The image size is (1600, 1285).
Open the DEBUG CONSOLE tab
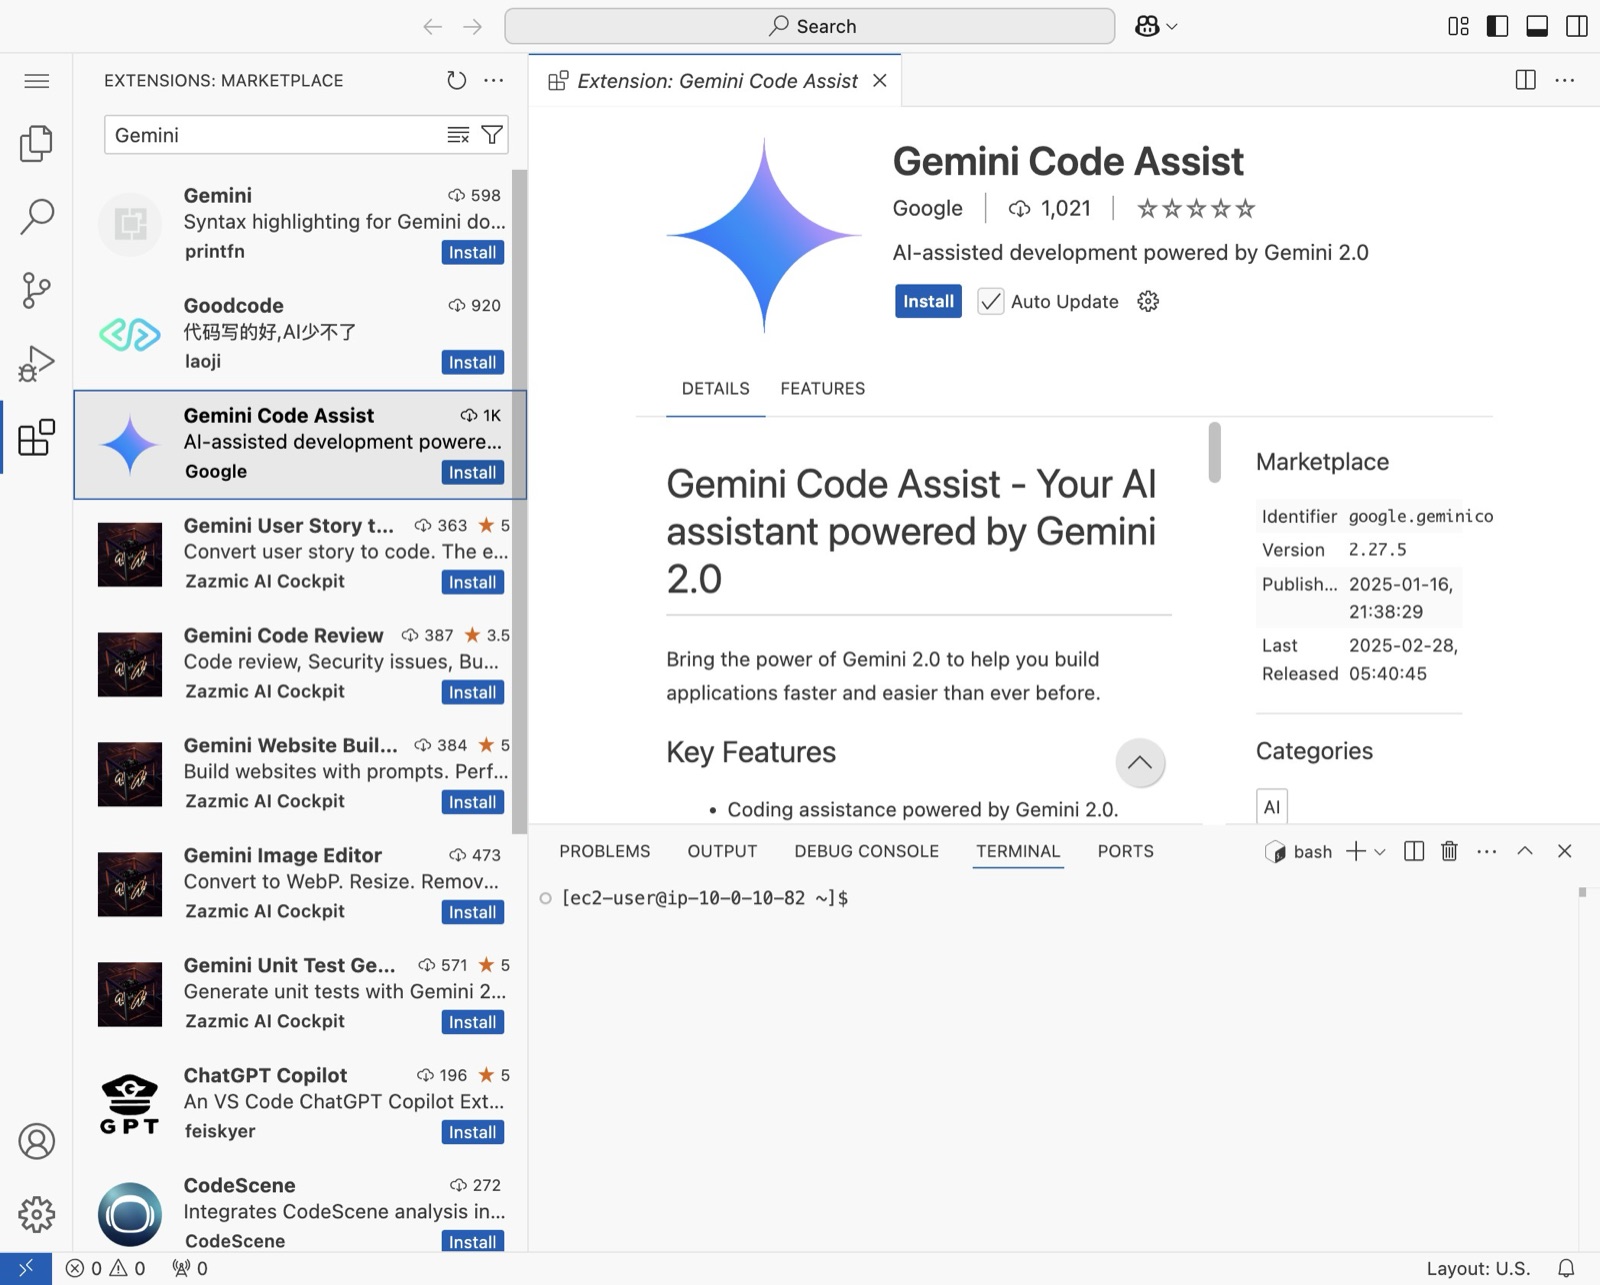coord(866,851)
